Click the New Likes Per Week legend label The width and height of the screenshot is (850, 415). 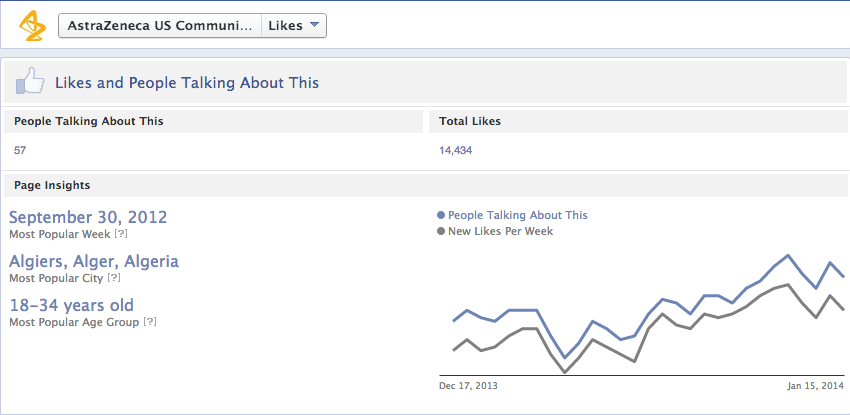pyautogui.click(x=500, y=231)
